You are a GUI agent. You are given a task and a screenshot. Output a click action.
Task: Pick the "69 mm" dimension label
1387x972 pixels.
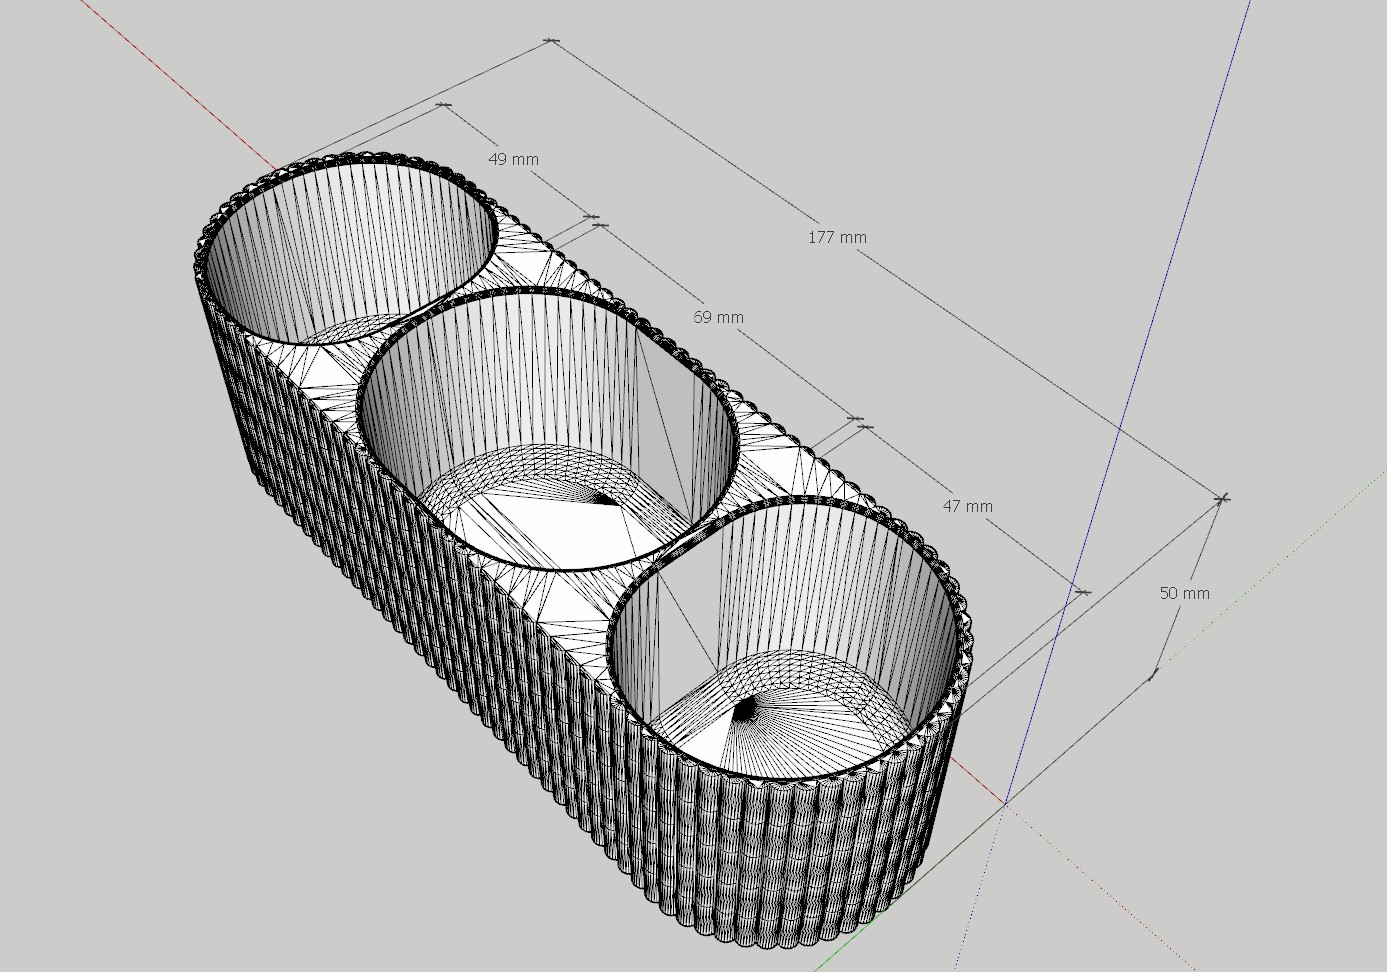click(x=718, y=318)
